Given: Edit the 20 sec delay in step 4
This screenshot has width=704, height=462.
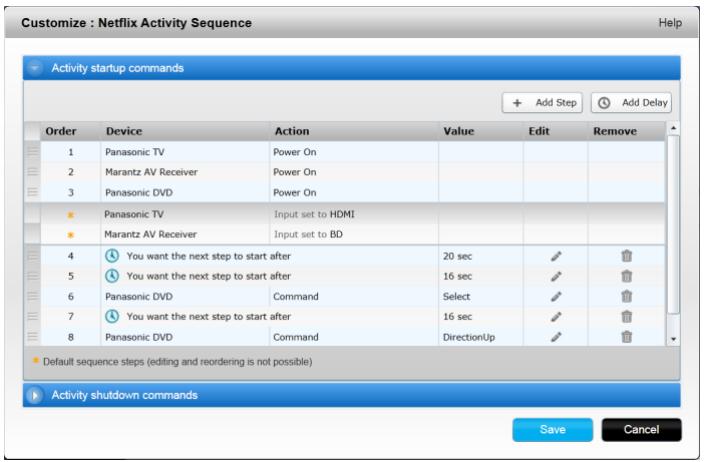Looking at the screenshot, I should click(556, 256).
